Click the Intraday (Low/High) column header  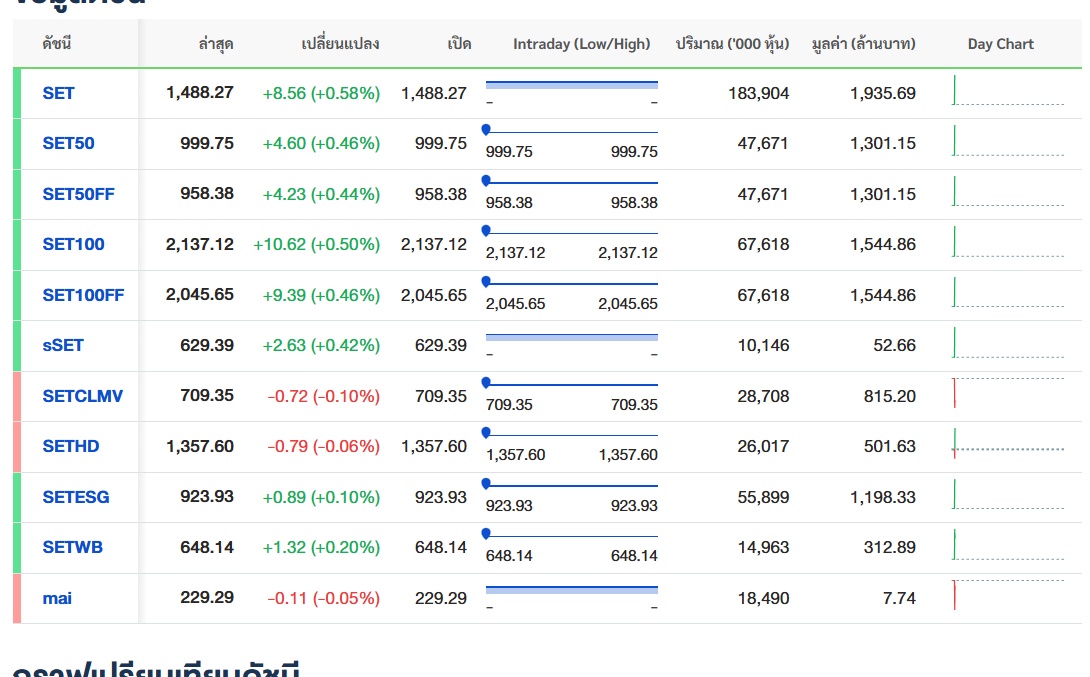pyautogui.click(x=581, y=44)
